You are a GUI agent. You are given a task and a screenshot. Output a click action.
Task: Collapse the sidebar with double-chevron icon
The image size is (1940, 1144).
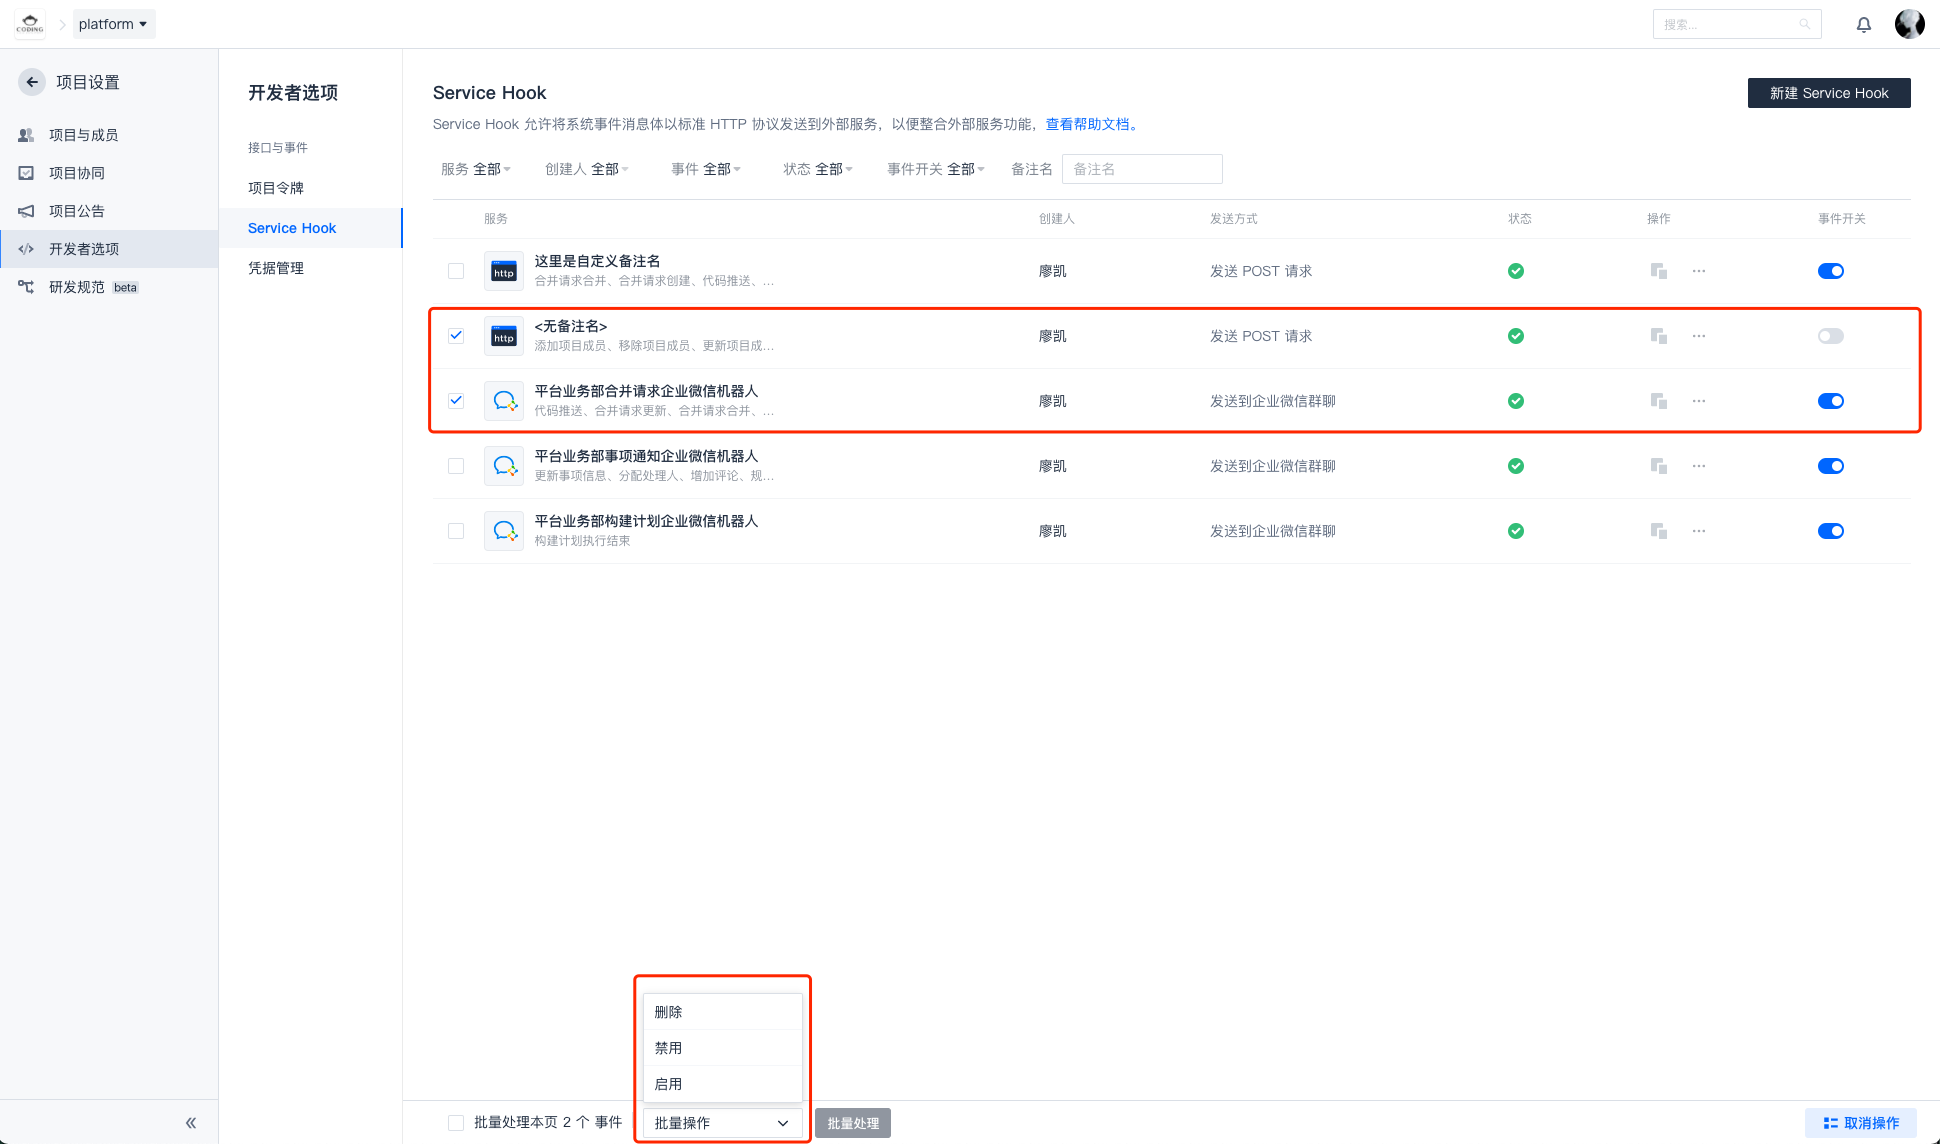[x=191, y=1123]
